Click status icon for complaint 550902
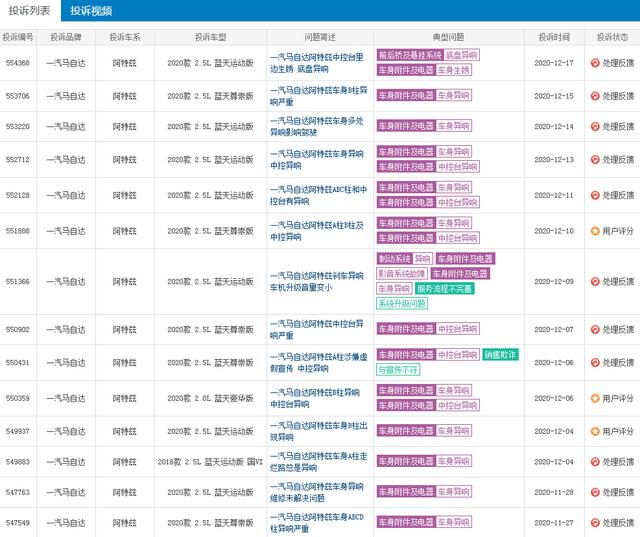The image size is (640, 537). click(595, 329)
